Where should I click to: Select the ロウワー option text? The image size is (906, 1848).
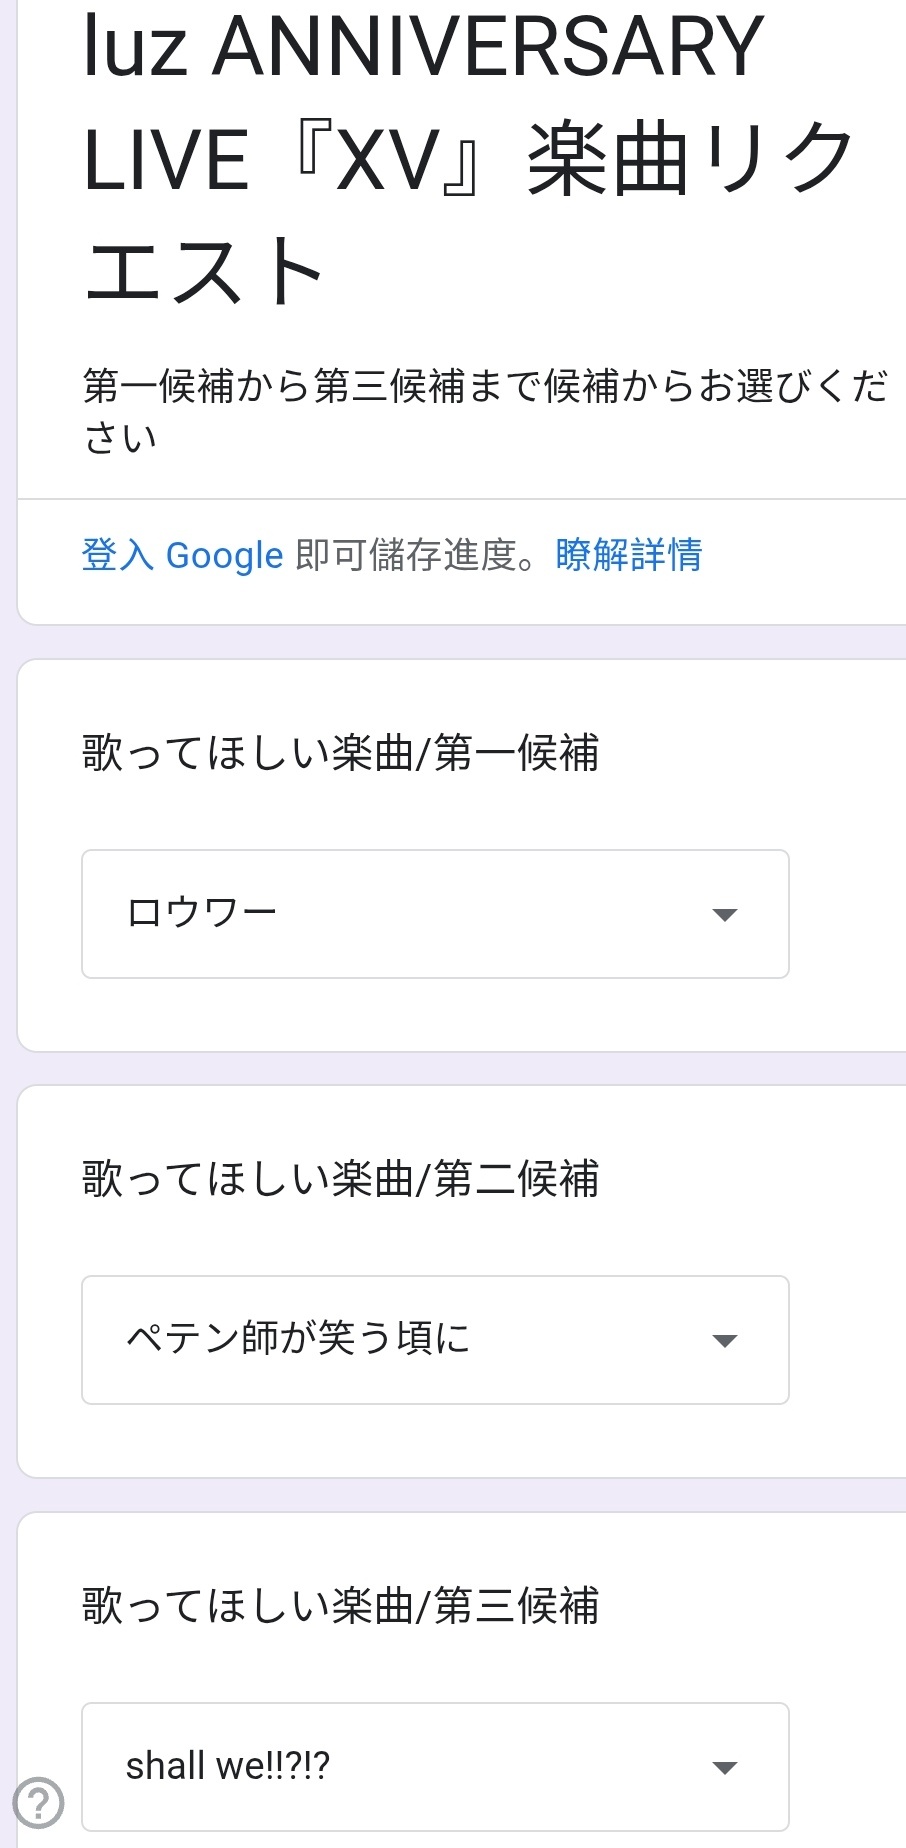(x=202, y=913)
